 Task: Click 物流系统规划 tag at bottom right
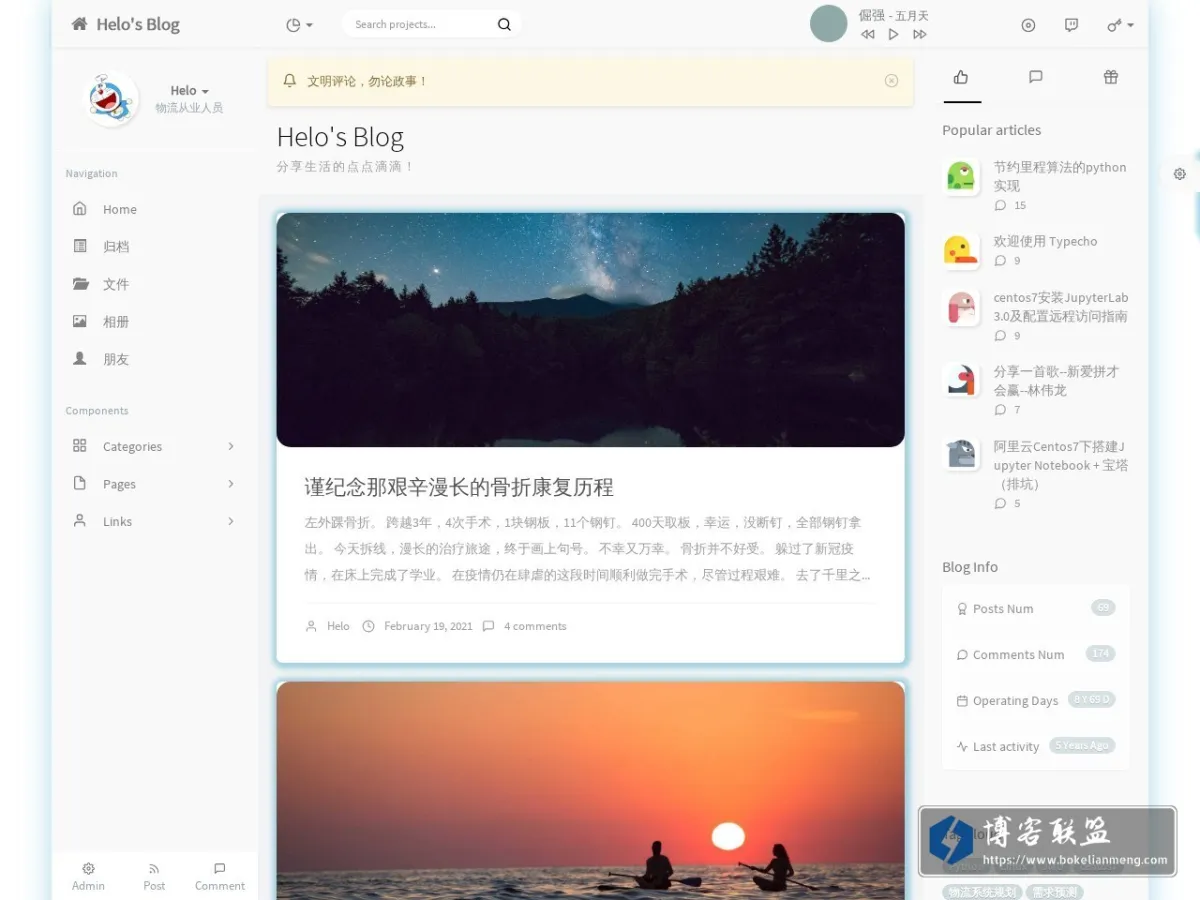pyautogui.click(x=983, y=892)
